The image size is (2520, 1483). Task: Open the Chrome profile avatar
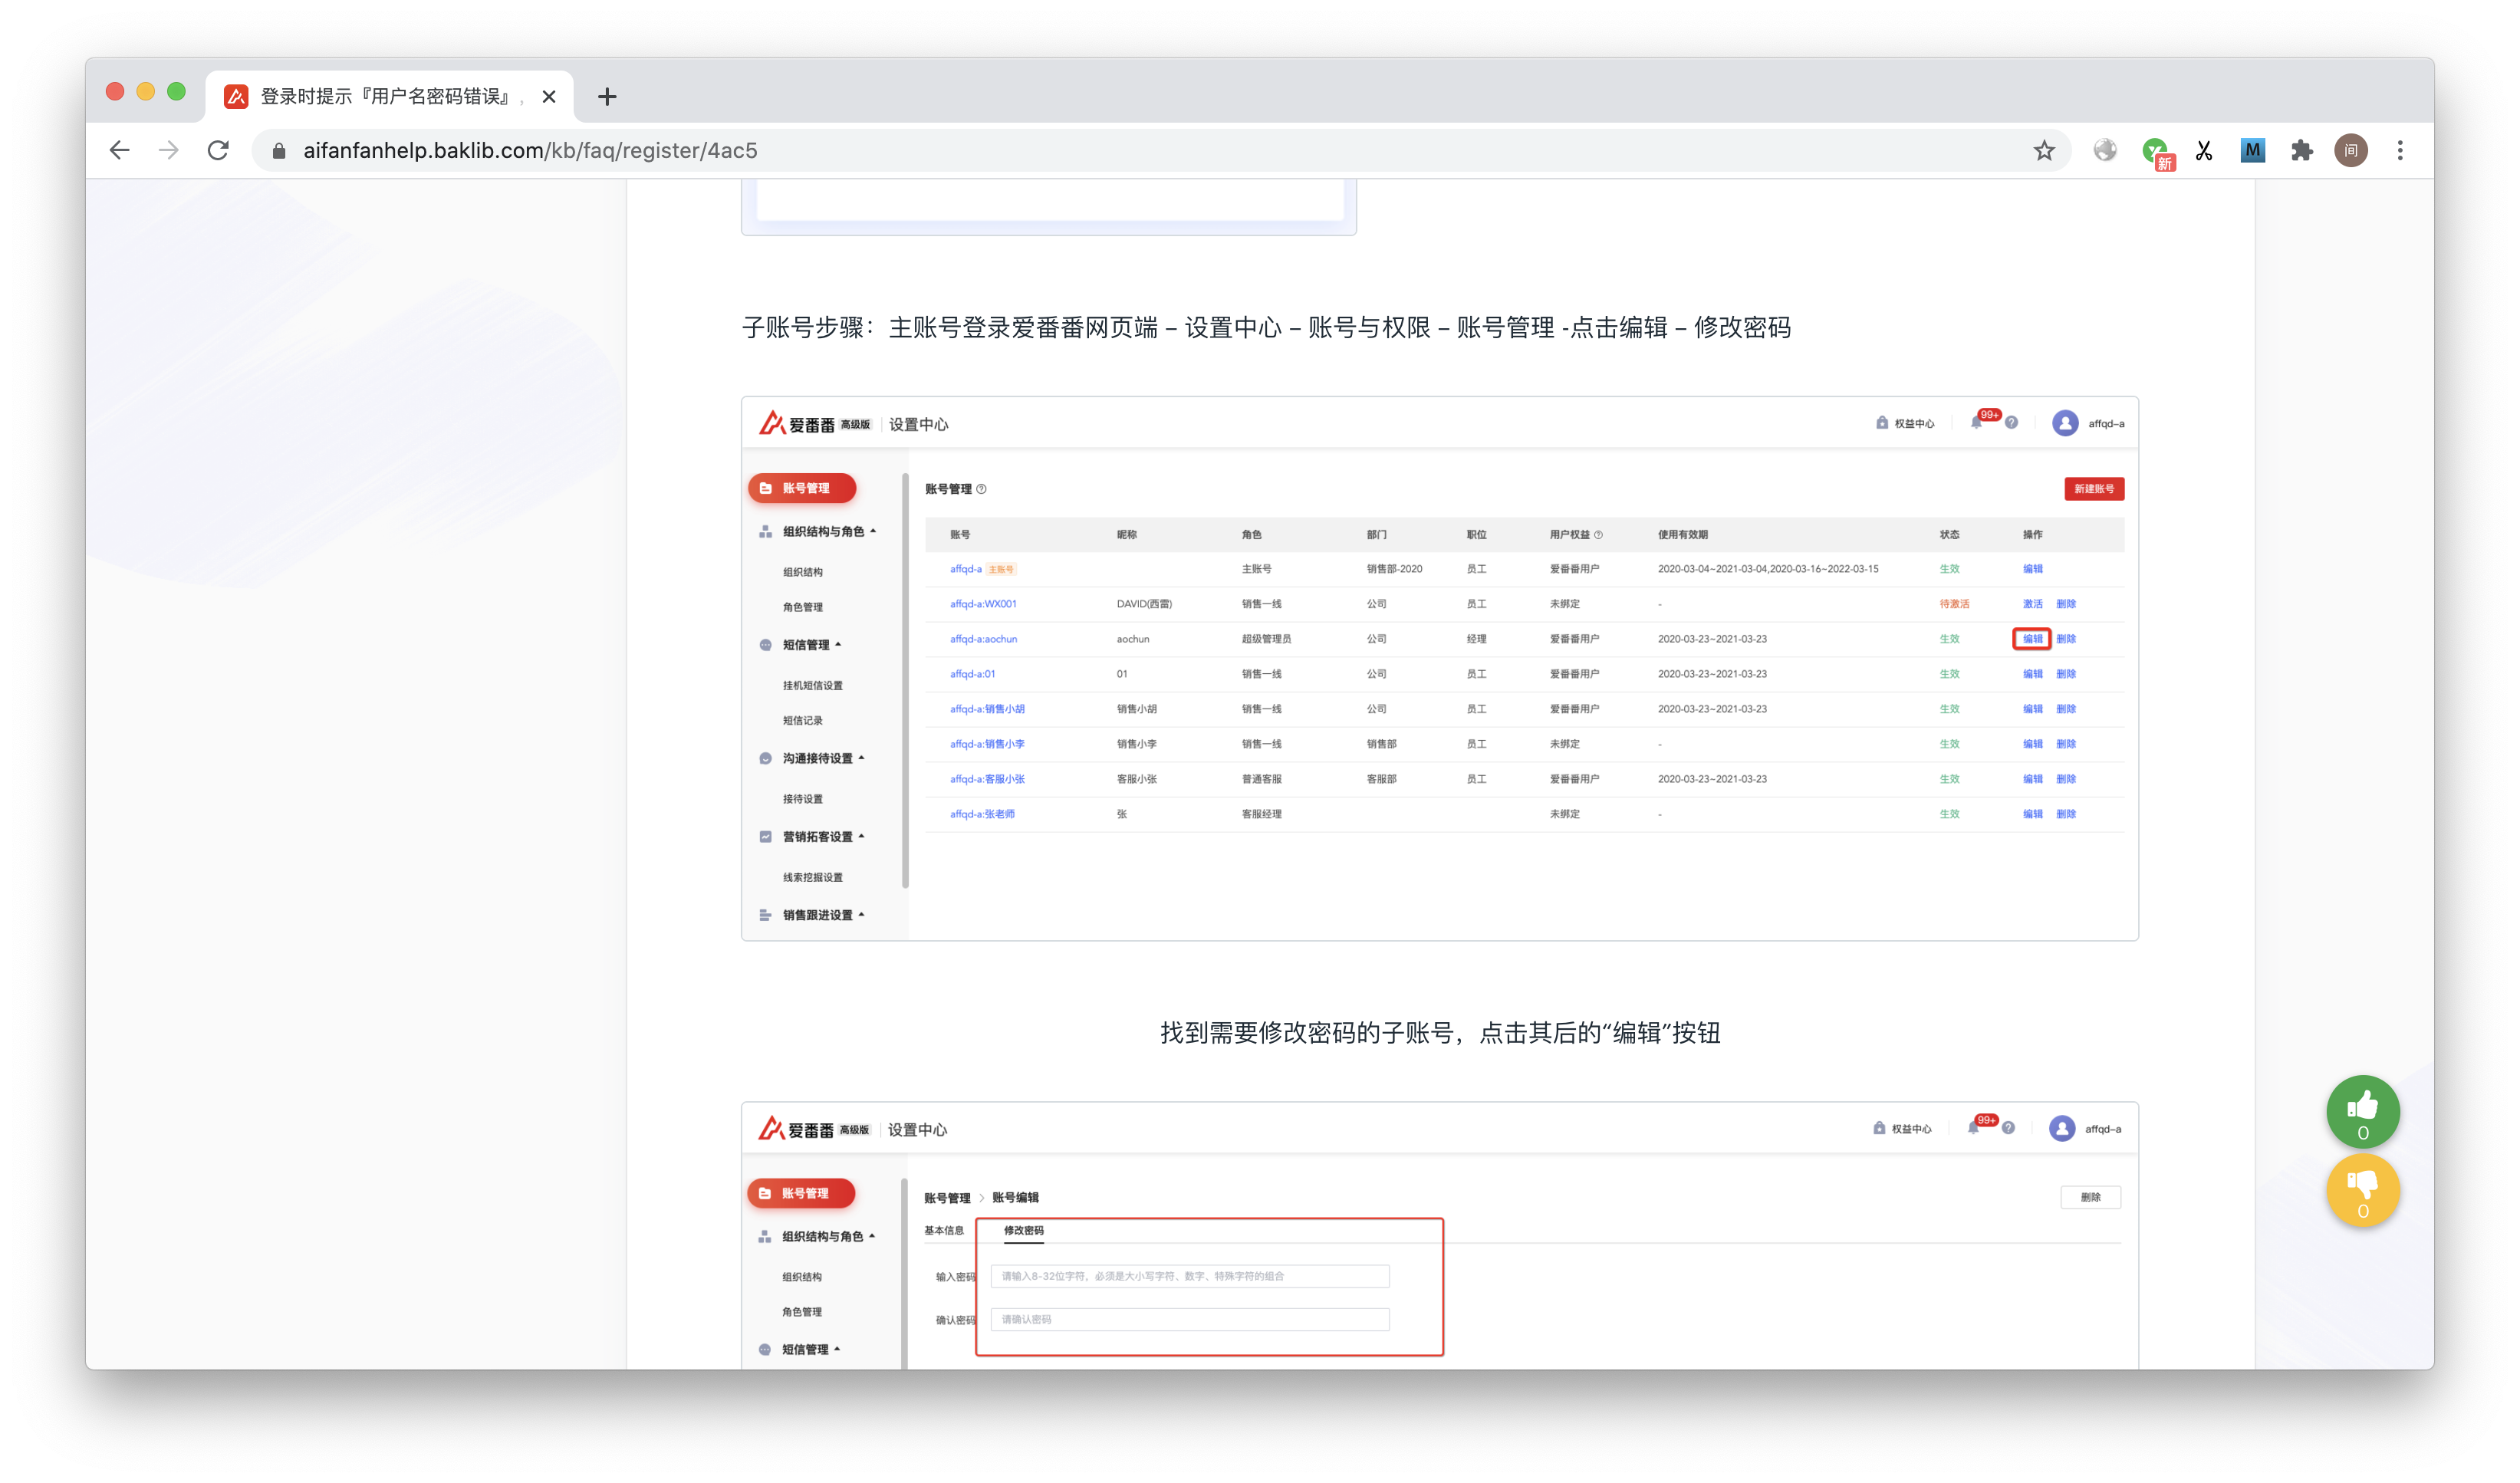pyautogui.click(x=2350, y=150)
